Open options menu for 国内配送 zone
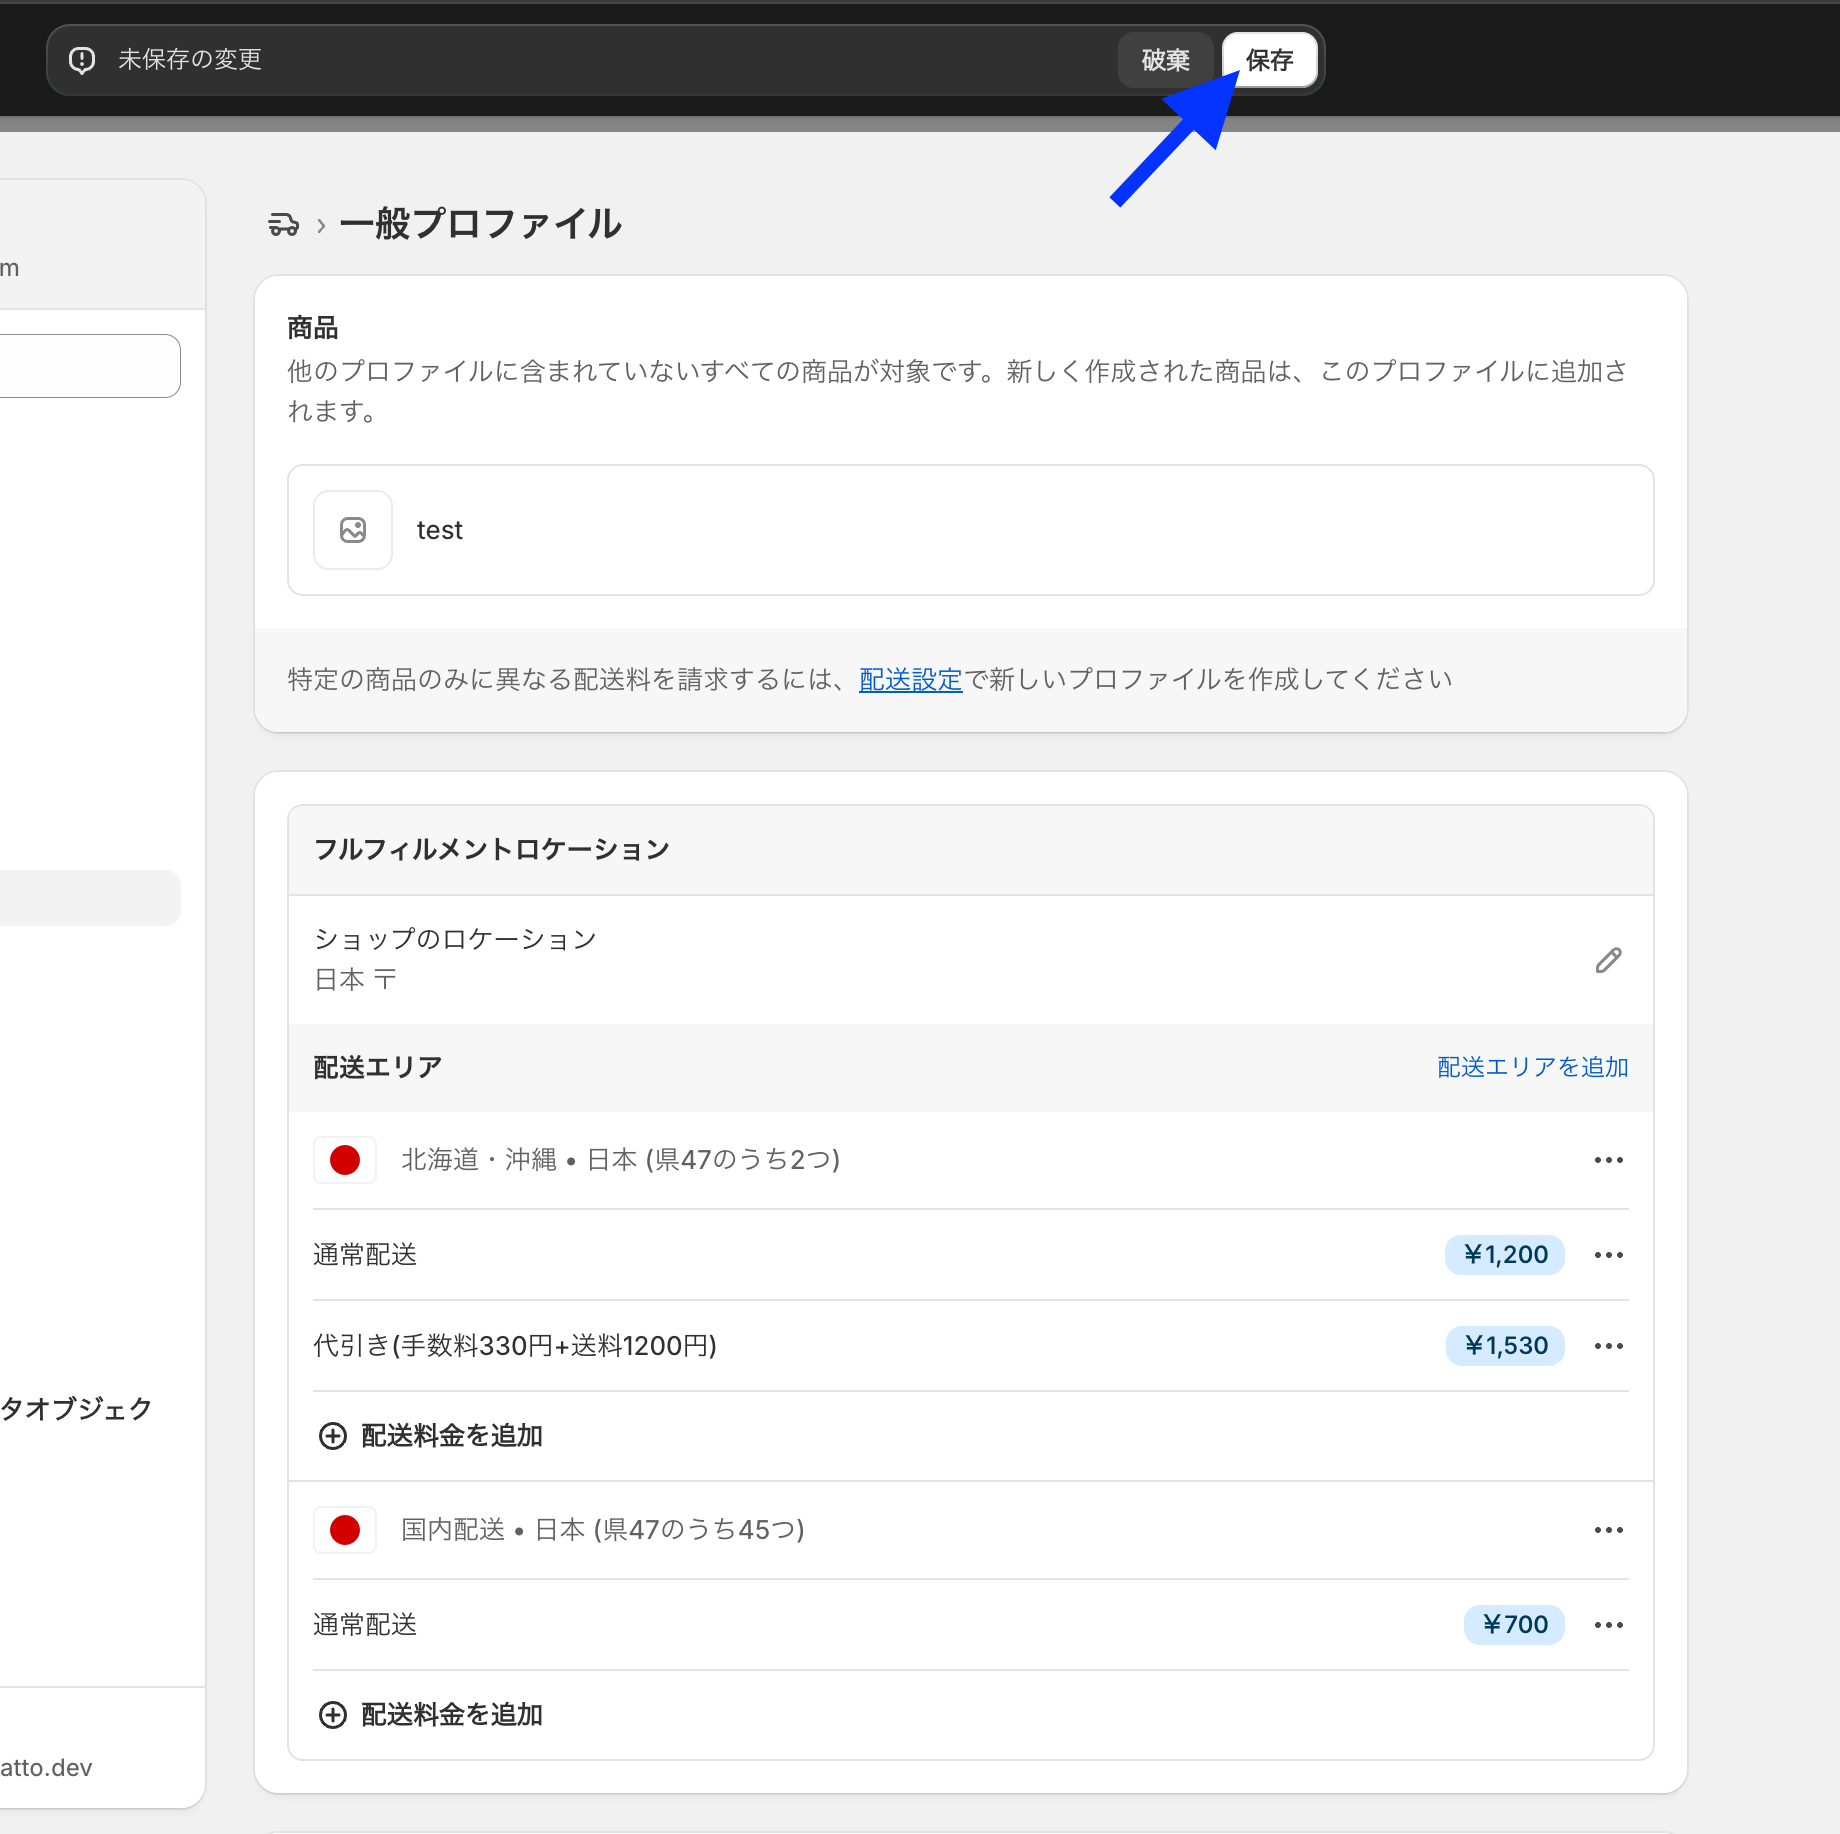This screenshot has width=1840, height=1834. (x=1608, y=1530)
